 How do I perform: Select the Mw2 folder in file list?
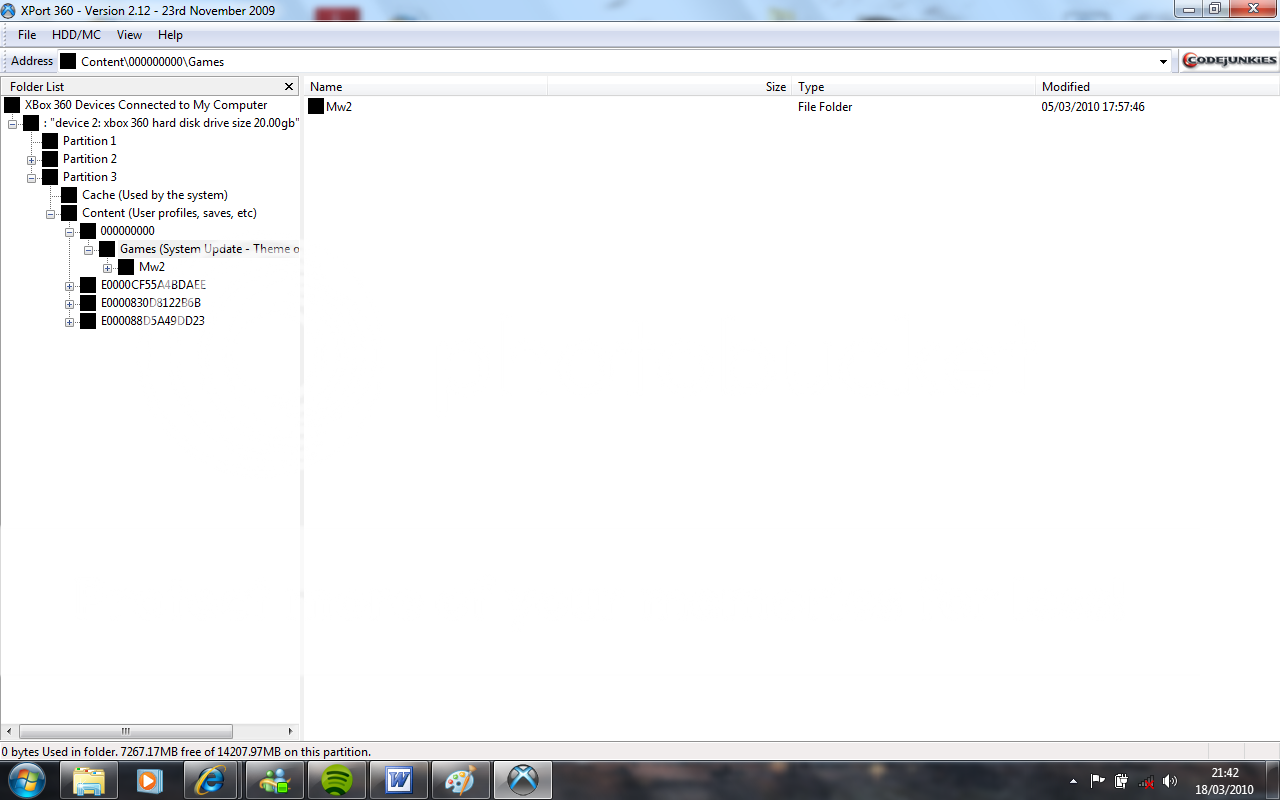[339, 107]
